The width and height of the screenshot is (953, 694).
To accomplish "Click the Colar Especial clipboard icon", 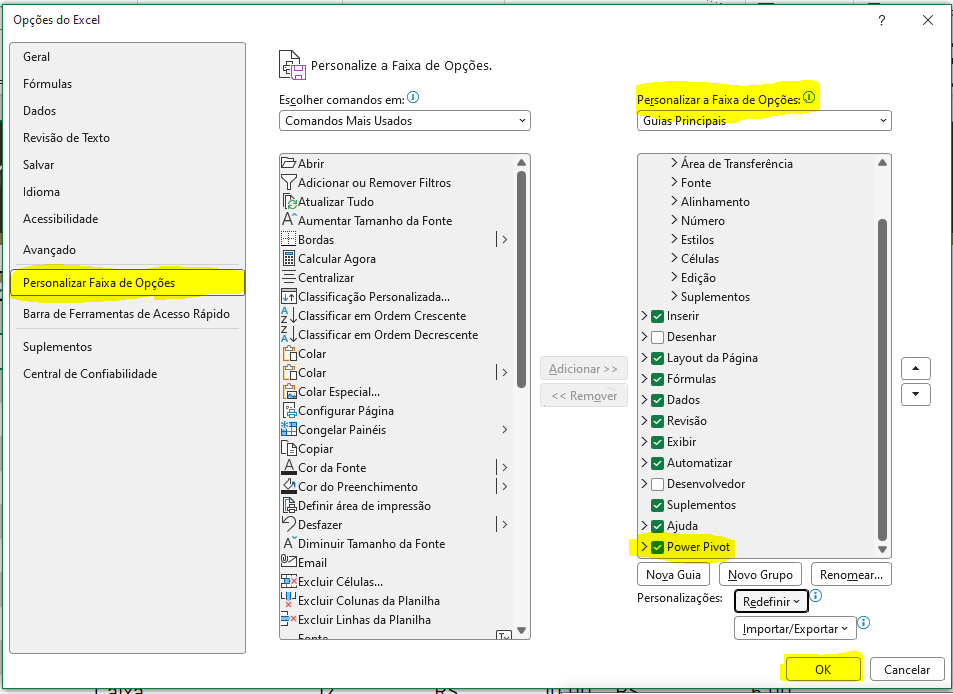I will pos(289,391).
